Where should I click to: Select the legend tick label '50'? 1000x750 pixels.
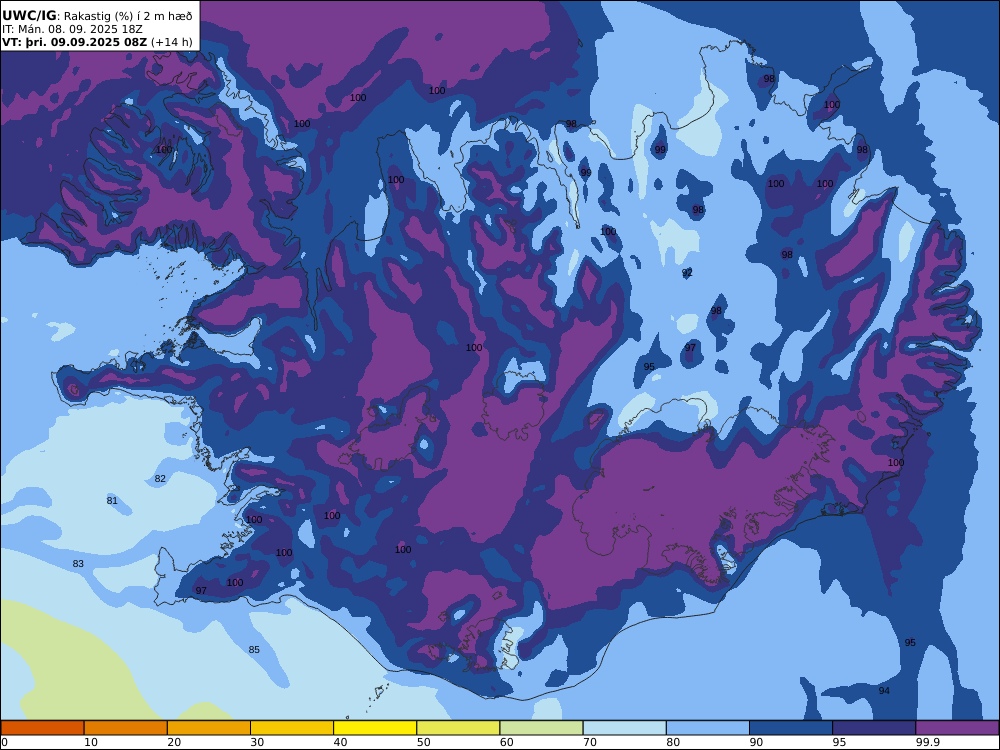tap(423, 742)
